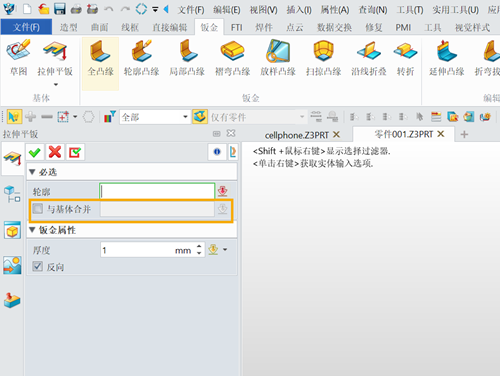Image resolution: width=500 pixels, height=376 pixels.
Task: Click the pick icon beside 轮廓 field
Action: [x=223, y=191]
